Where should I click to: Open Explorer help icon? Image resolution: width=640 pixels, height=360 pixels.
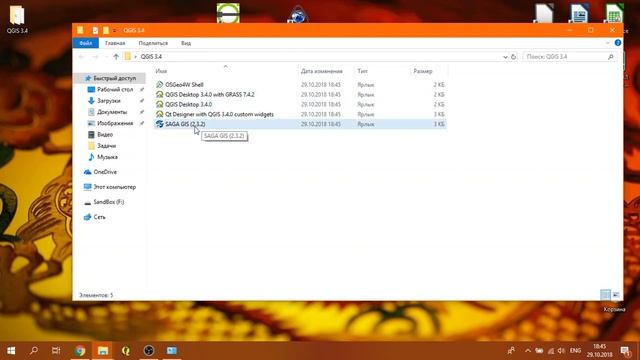coord(618,43)
